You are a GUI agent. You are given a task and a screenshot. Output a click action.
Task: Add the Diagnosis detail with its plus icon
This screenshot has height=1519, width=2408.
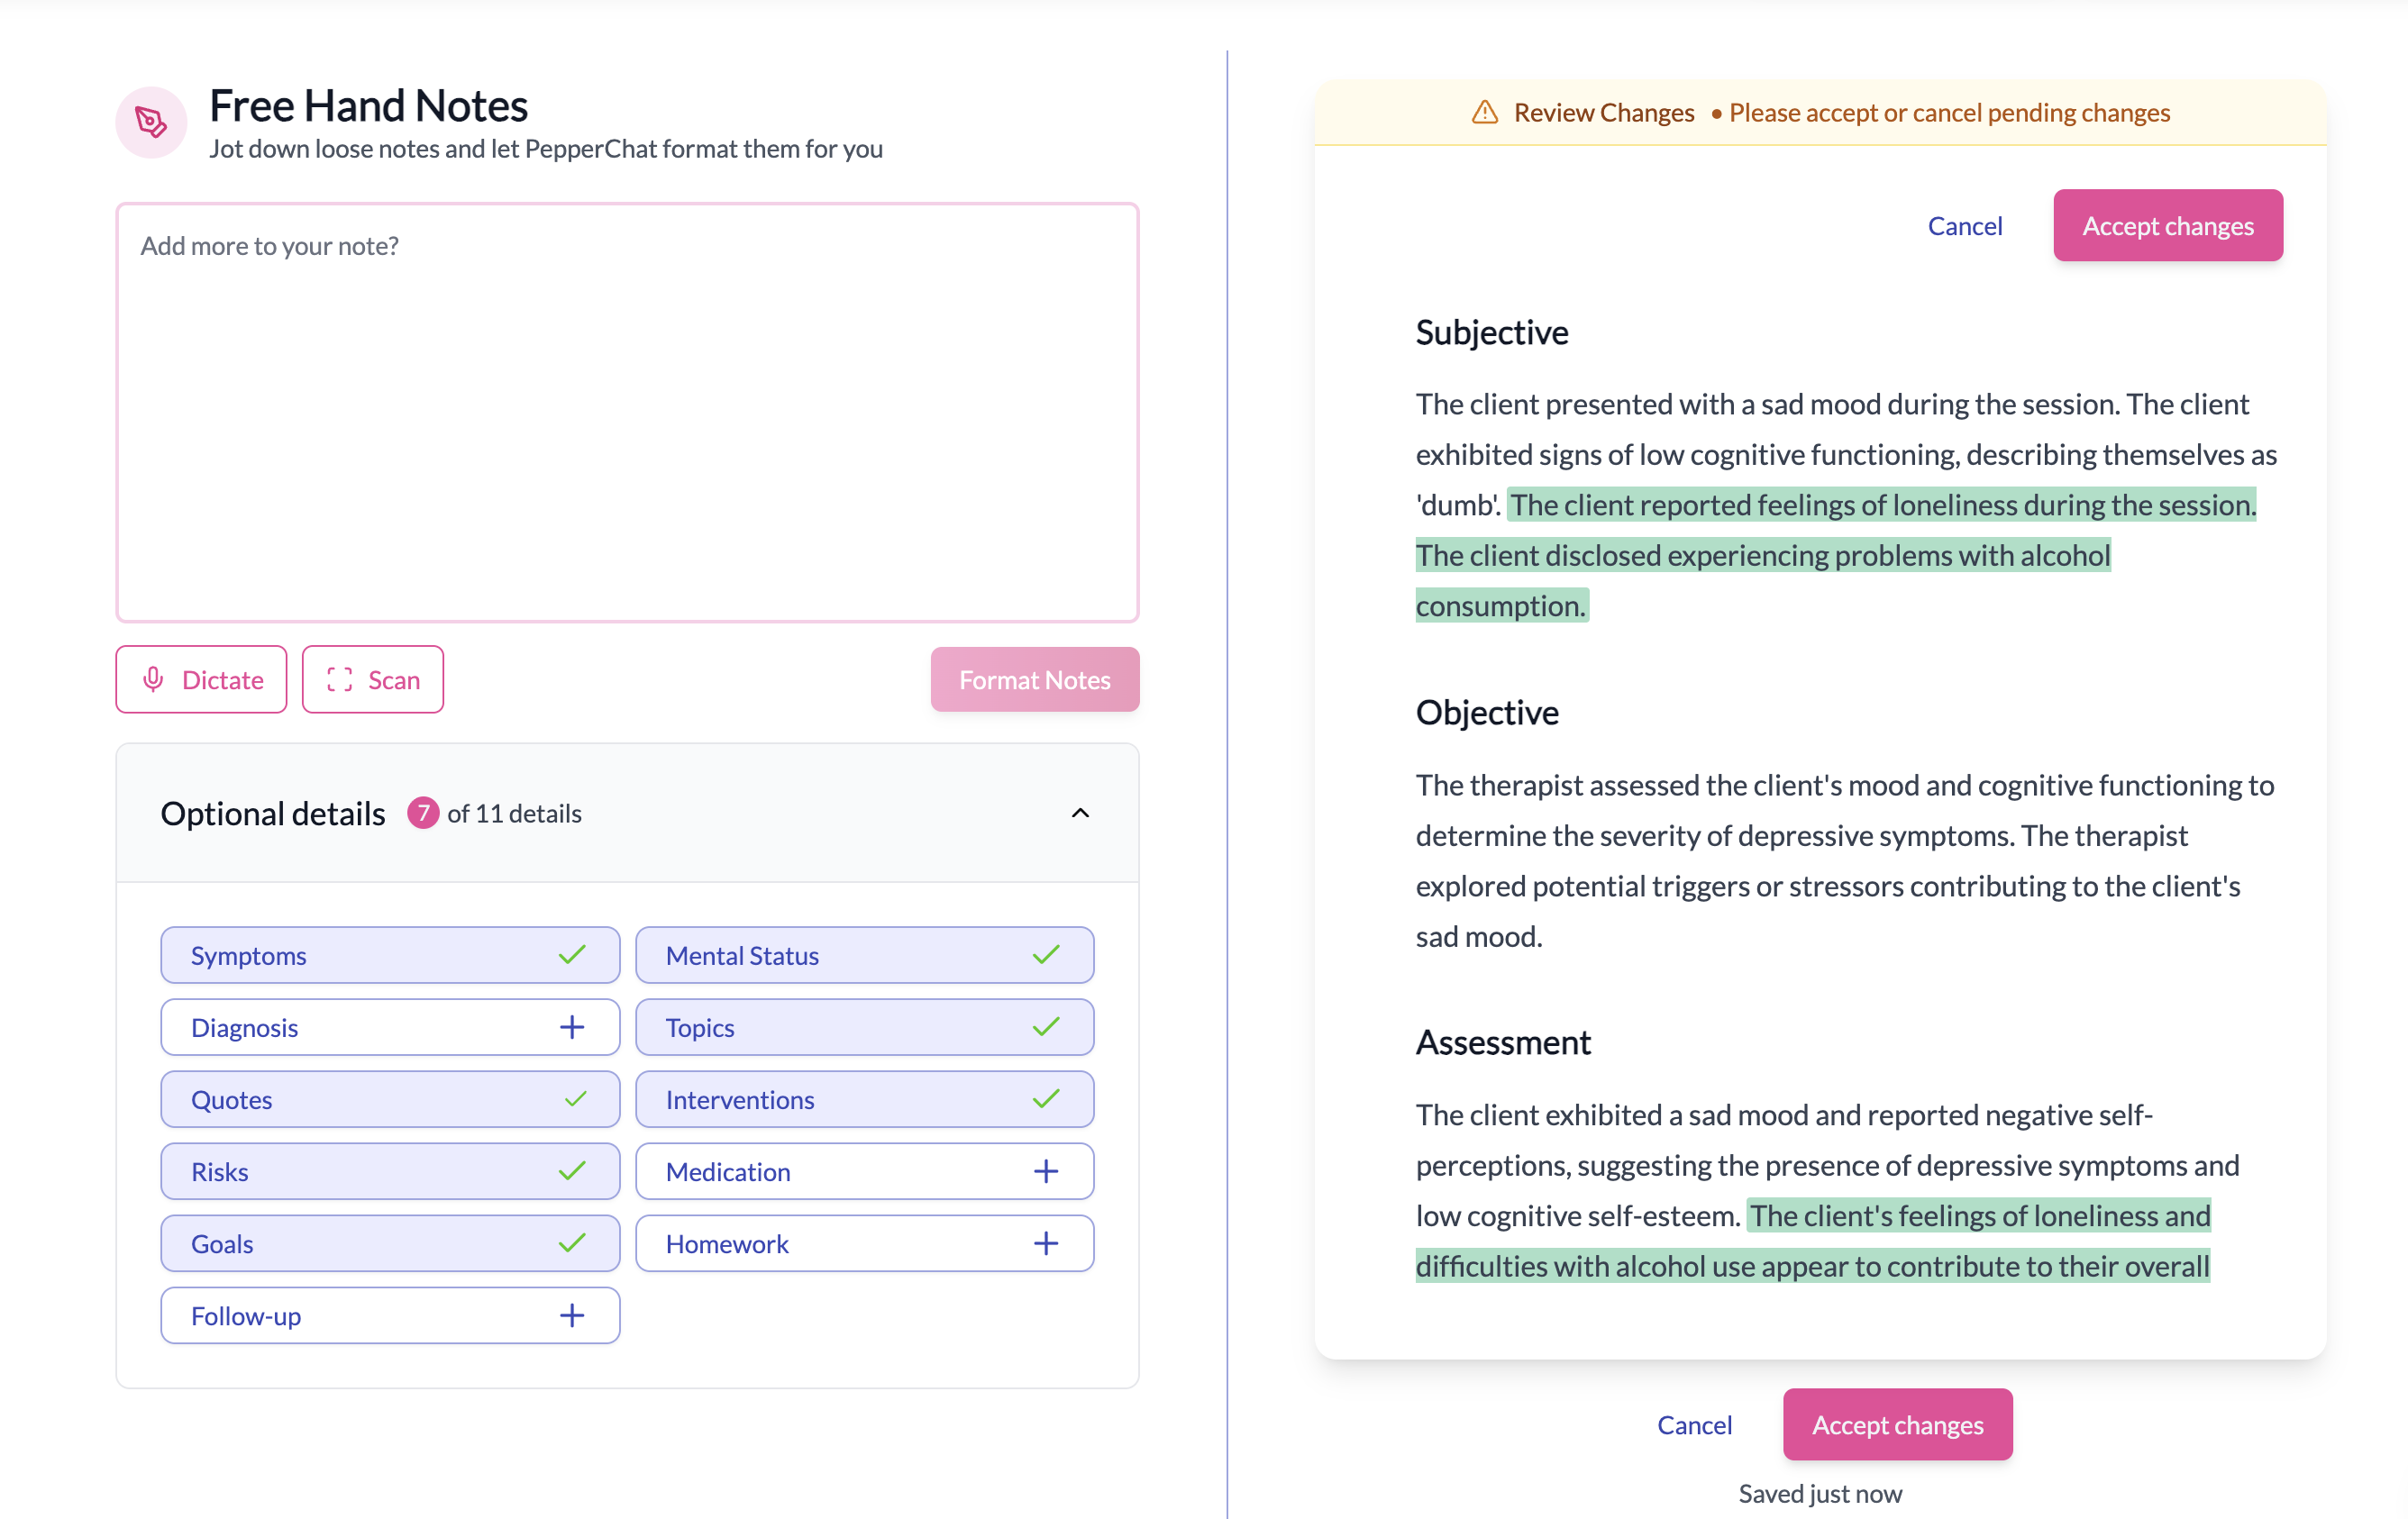(x=572, y=1027)
